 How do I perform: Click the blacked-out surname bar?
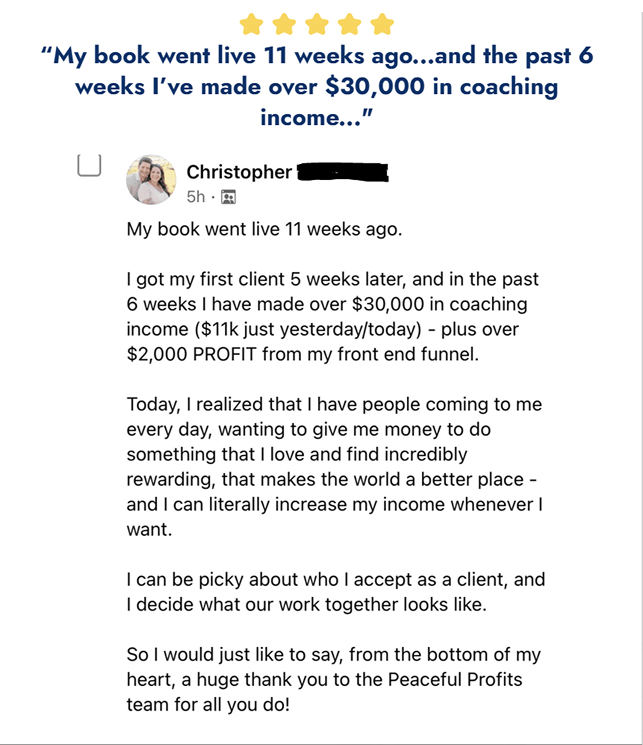tap(343, 172)
